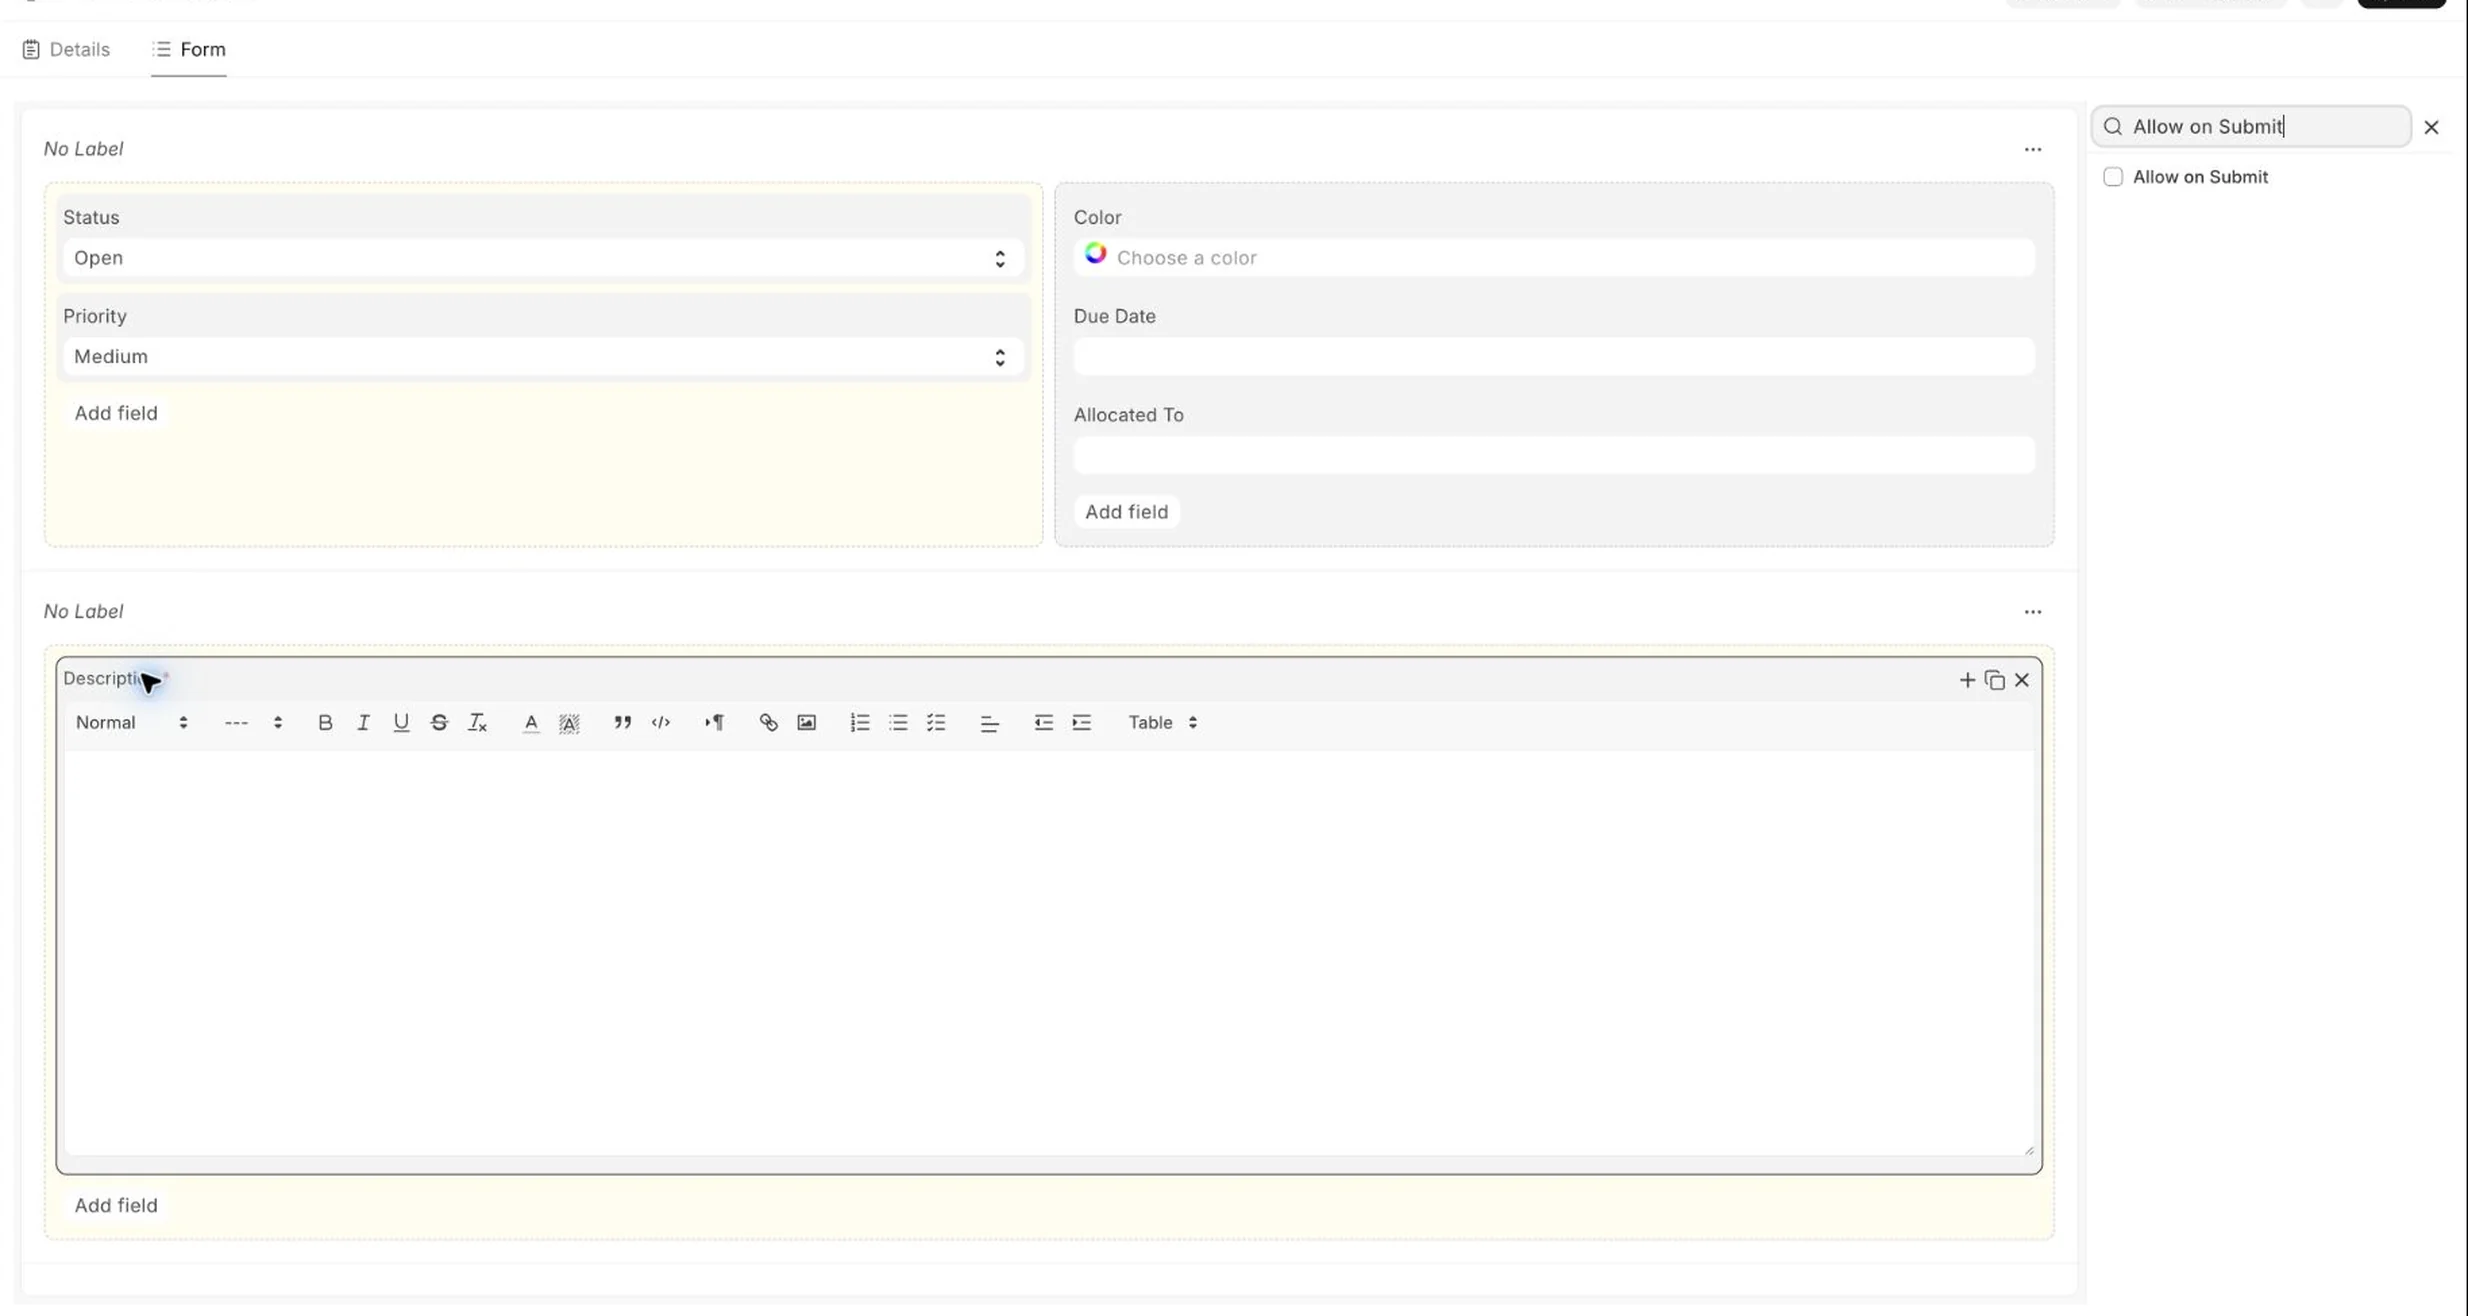2468x1316 pixels.
Task: Add a field after Description with plus icon
Action: point(1967,680)
